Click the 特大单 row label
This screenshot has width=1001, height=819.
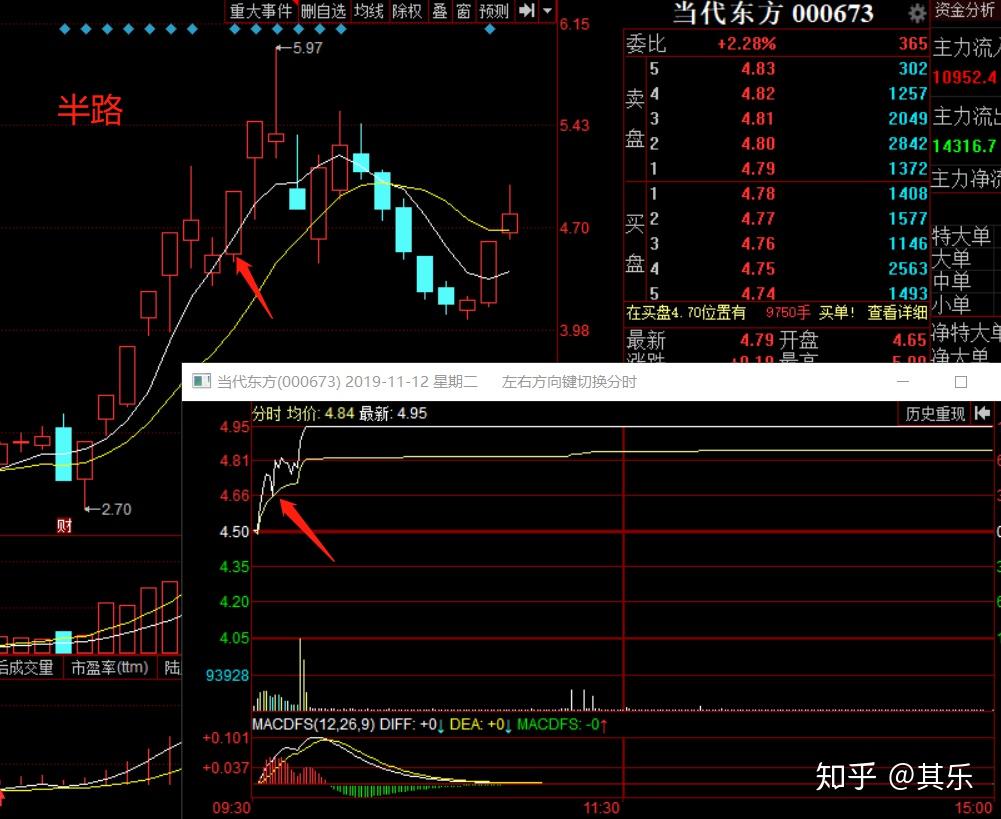(x=961, y=236)
